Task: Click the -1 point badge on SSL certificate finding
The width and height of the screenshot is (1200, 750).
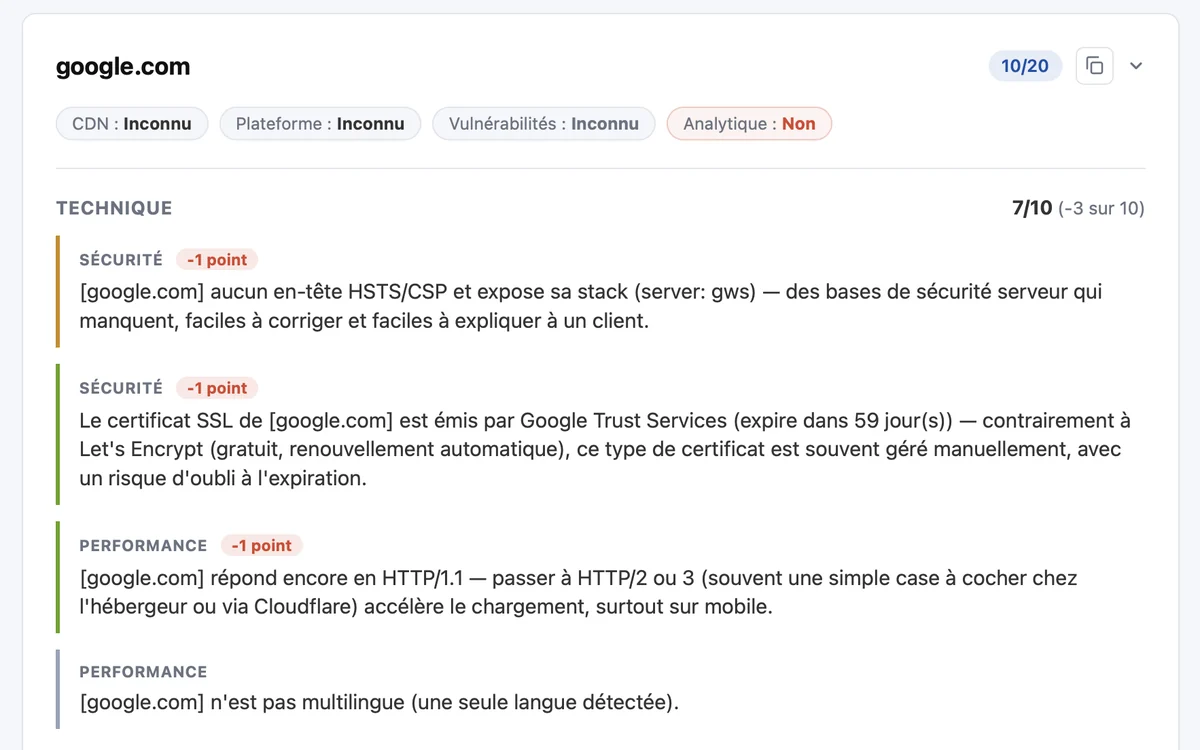Action: [x=217, y=388]
